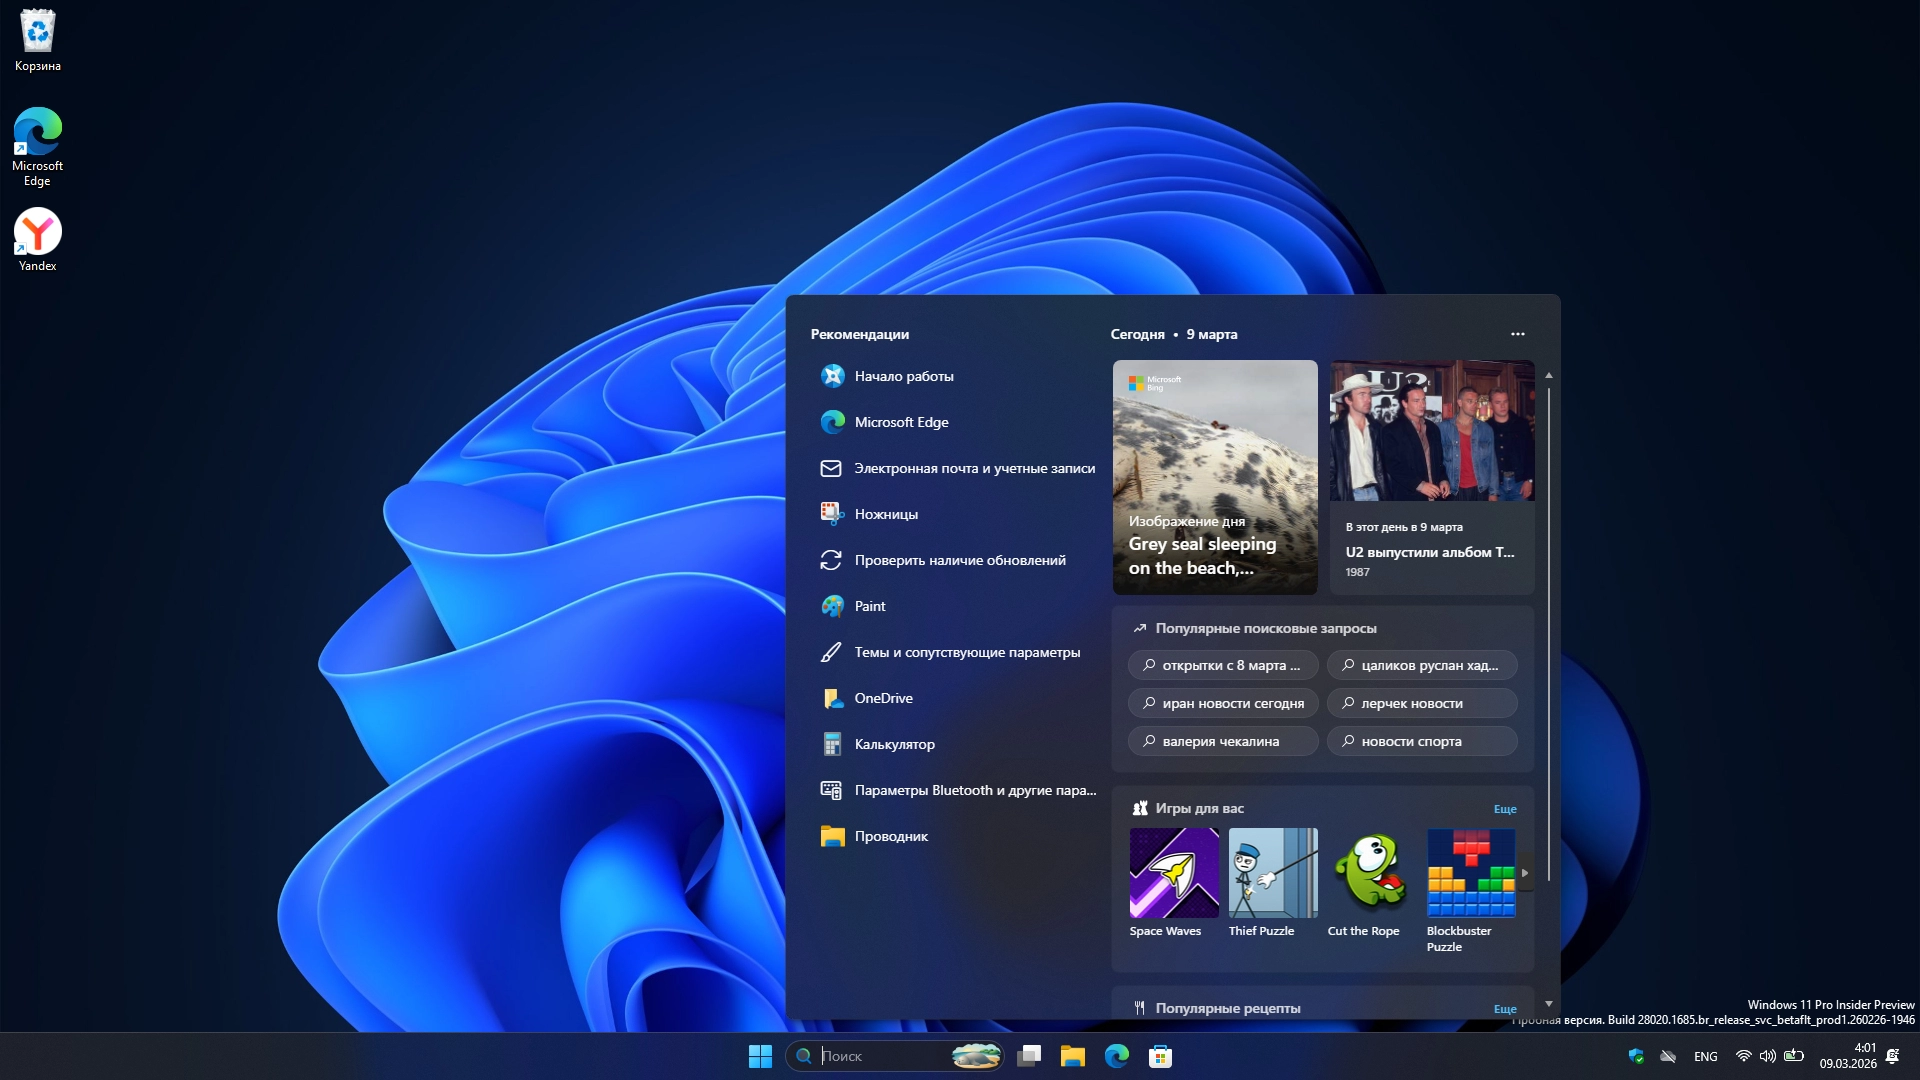
Task: Open Проверить наличие обновлений item
Action: point(959,560)
